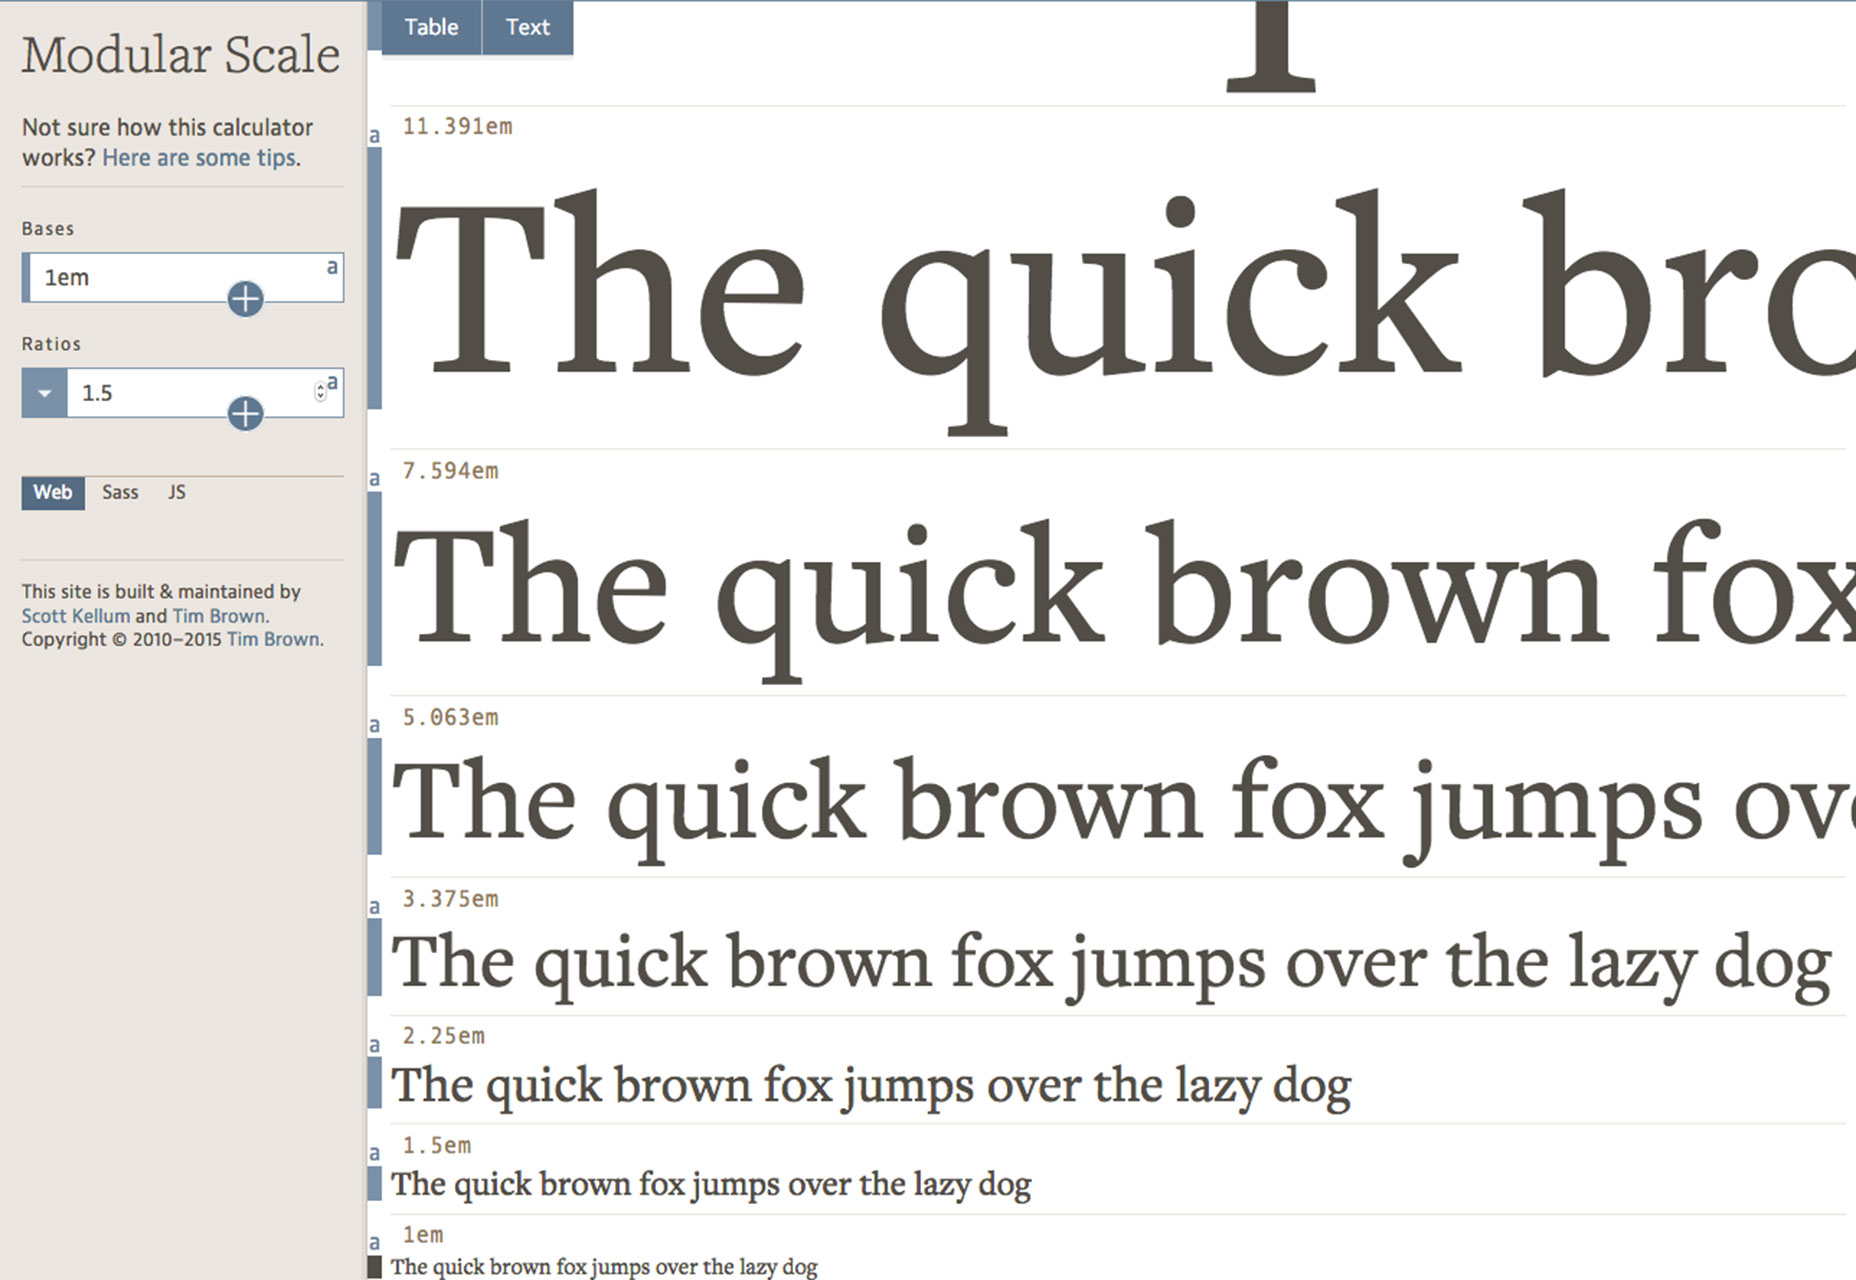Click the 'a' marker beside 7.594em
The width and height of the screenshot is (1856, 1280).
(x=374, y=479)
